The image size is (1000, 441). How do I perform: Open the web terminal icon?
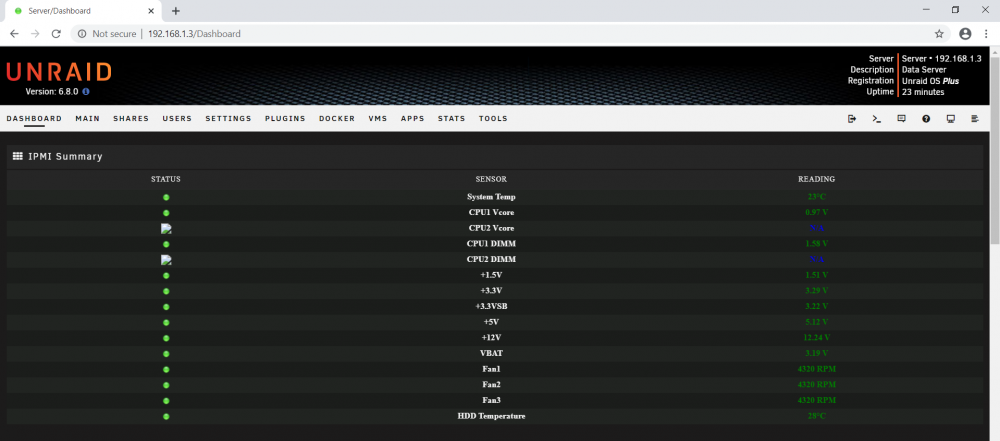click(x=876, y=119)
